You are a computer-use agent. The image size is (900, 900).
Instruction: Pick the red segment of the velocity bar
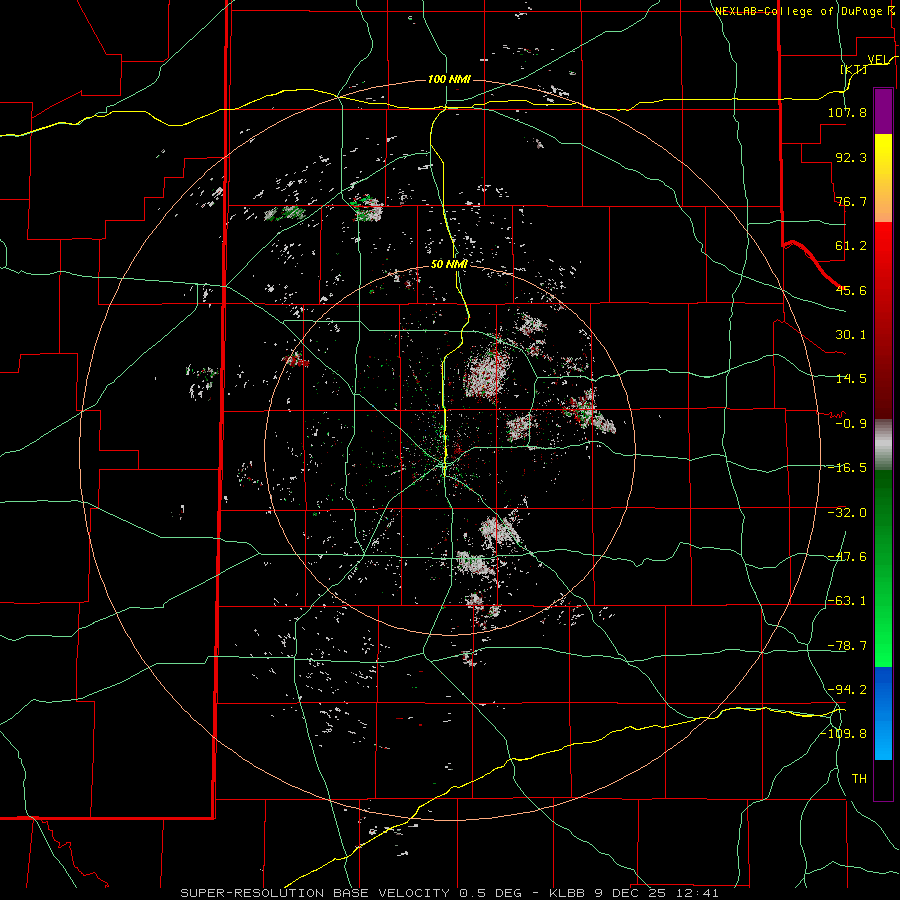click(x=883, y=320)
